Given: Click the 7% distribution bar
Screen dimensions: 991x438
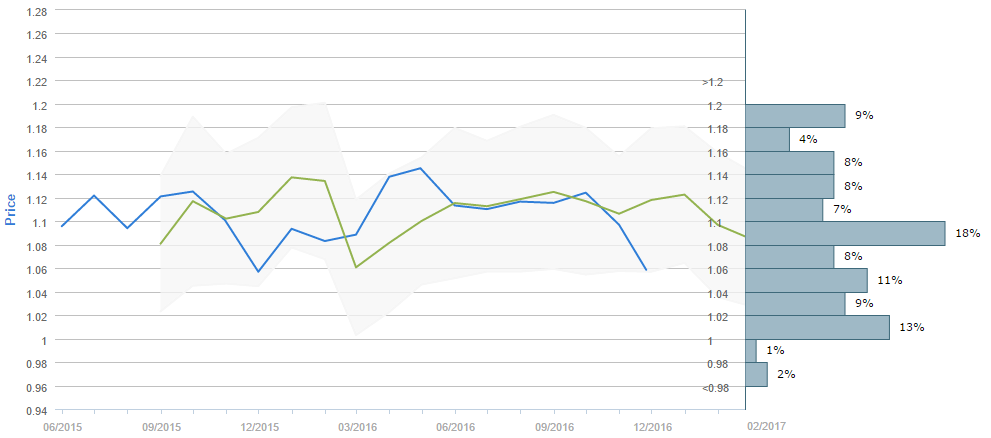Looking at the screenshot, I should [784, 209].
